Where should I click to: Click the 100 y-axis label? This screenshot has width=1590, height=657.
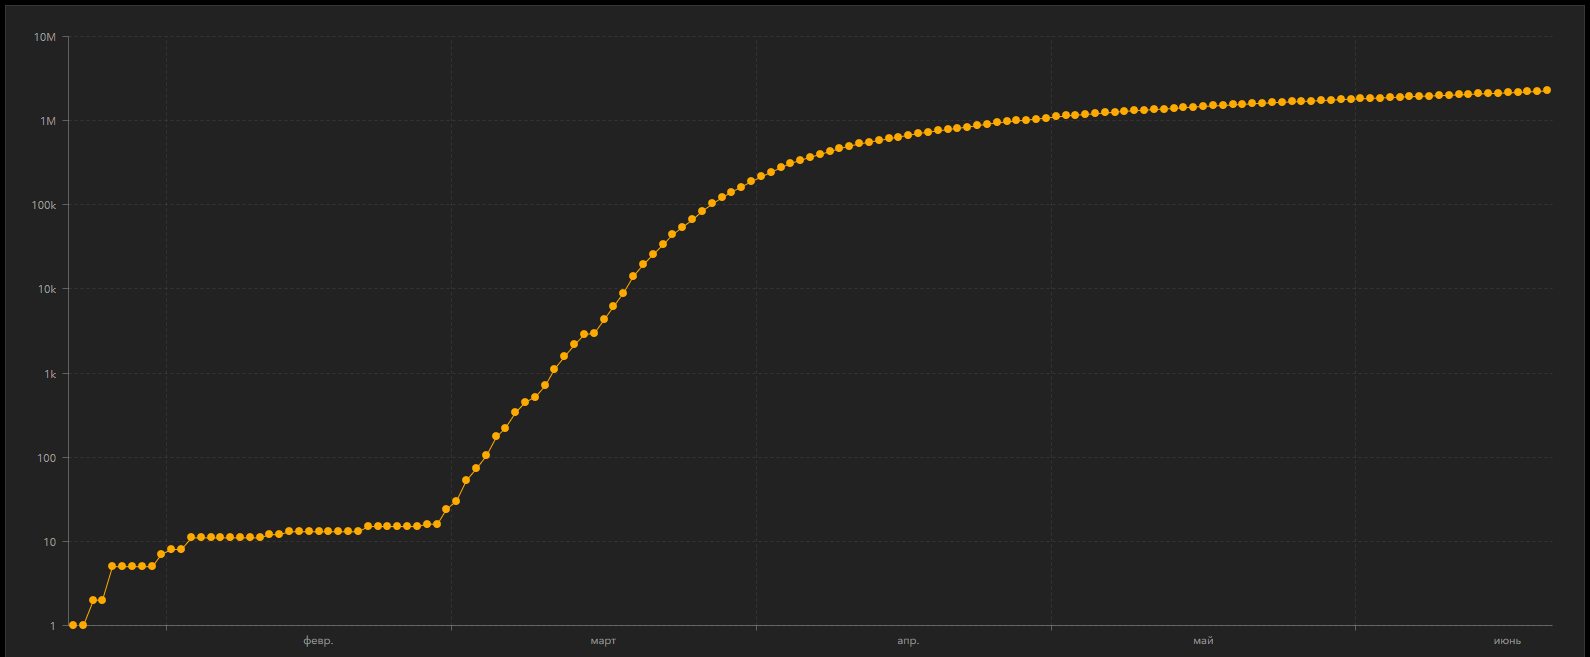point(47,458)
